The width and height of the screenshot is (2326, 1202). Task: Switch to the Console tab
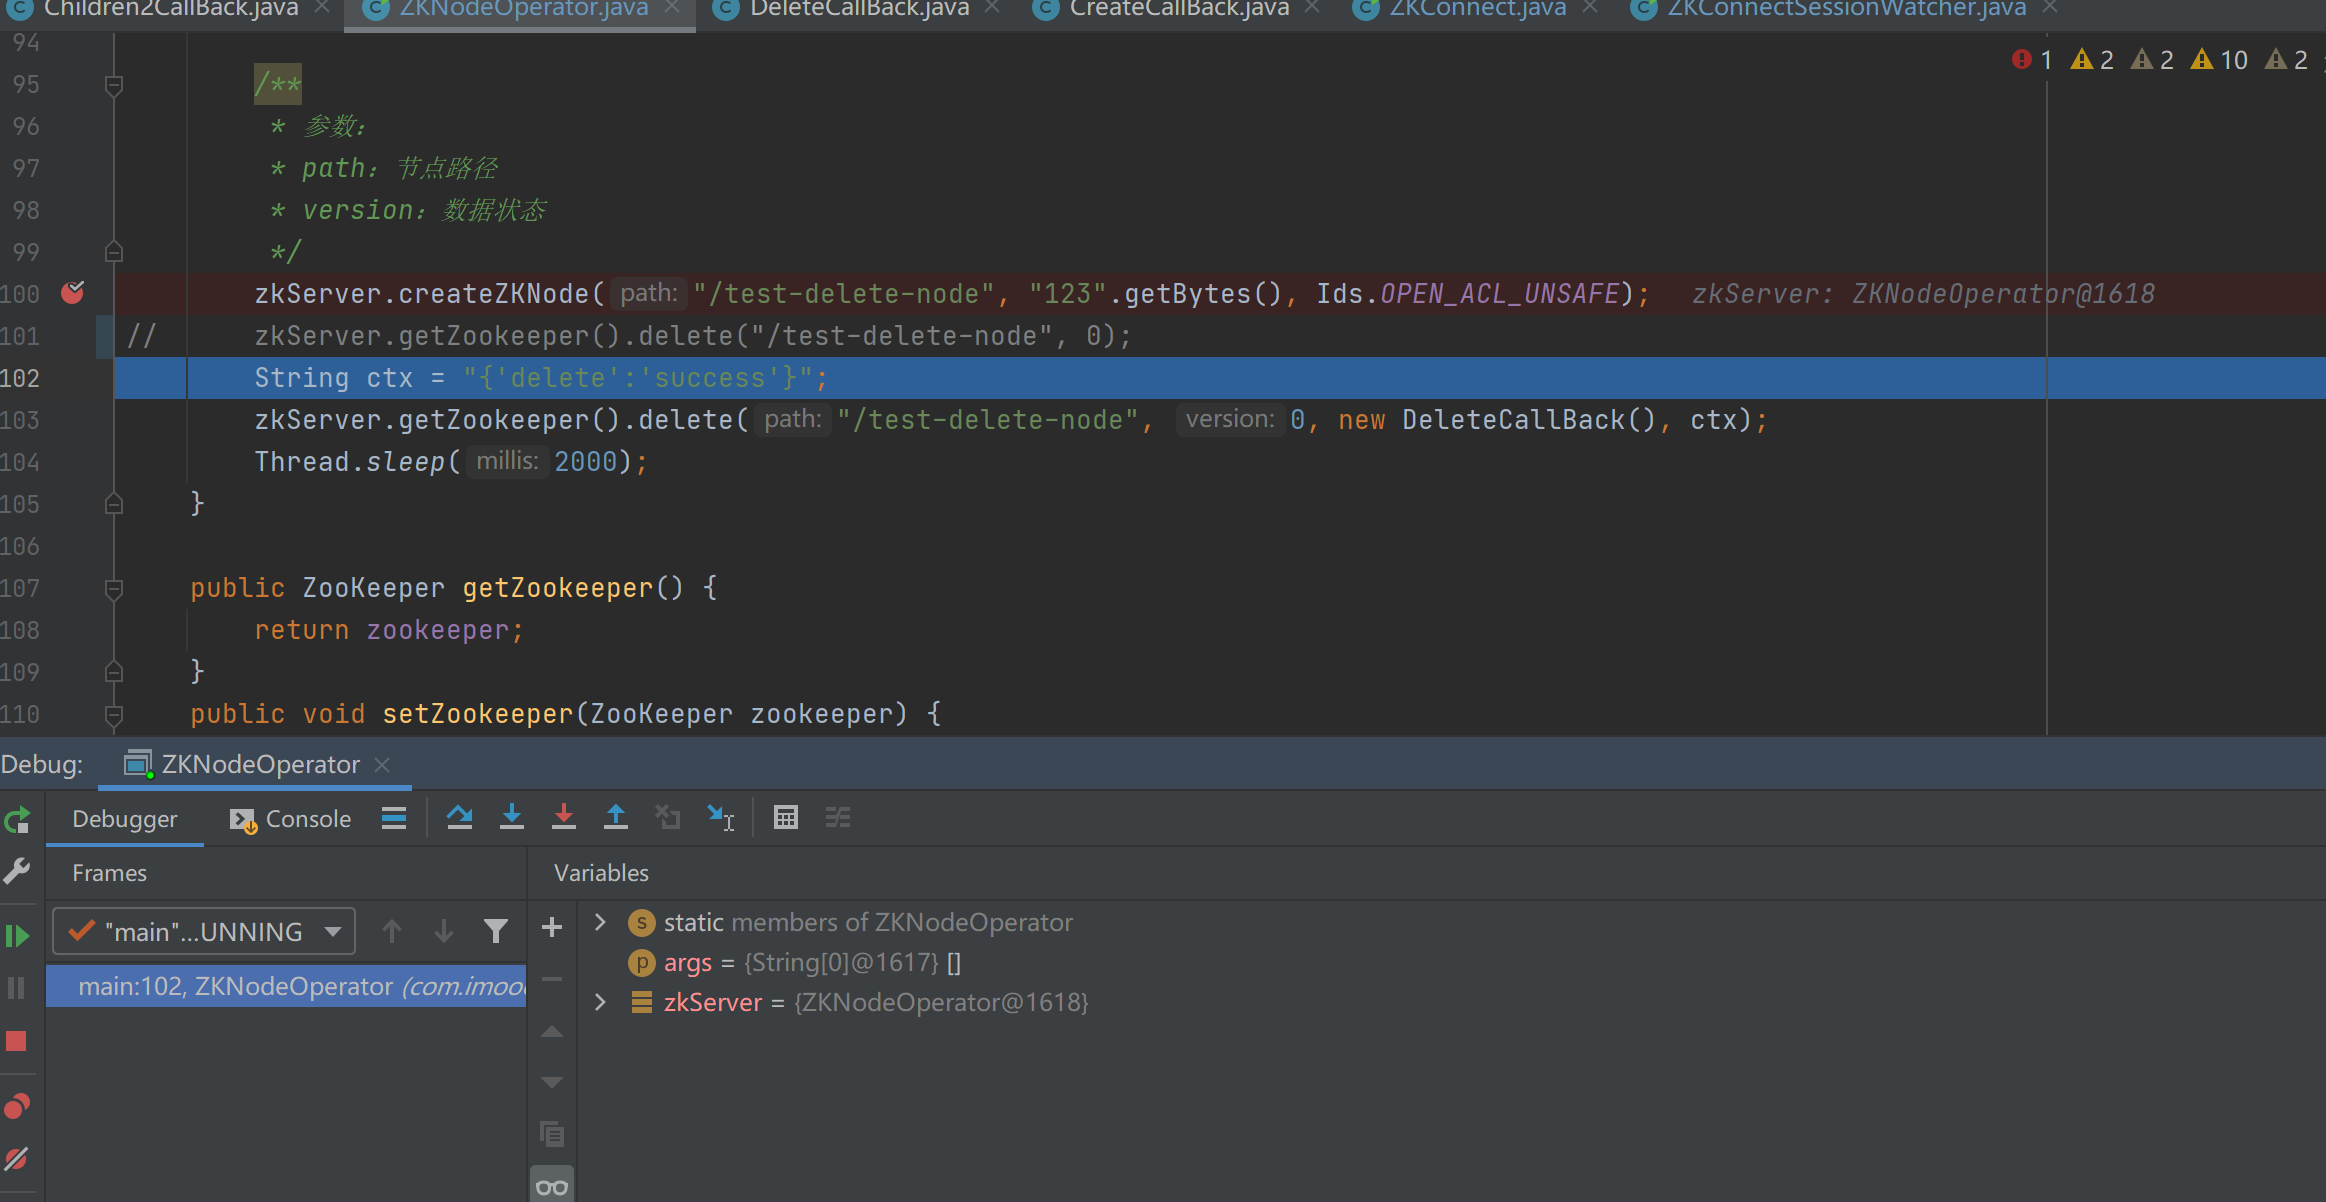click(x=290, y=819)
